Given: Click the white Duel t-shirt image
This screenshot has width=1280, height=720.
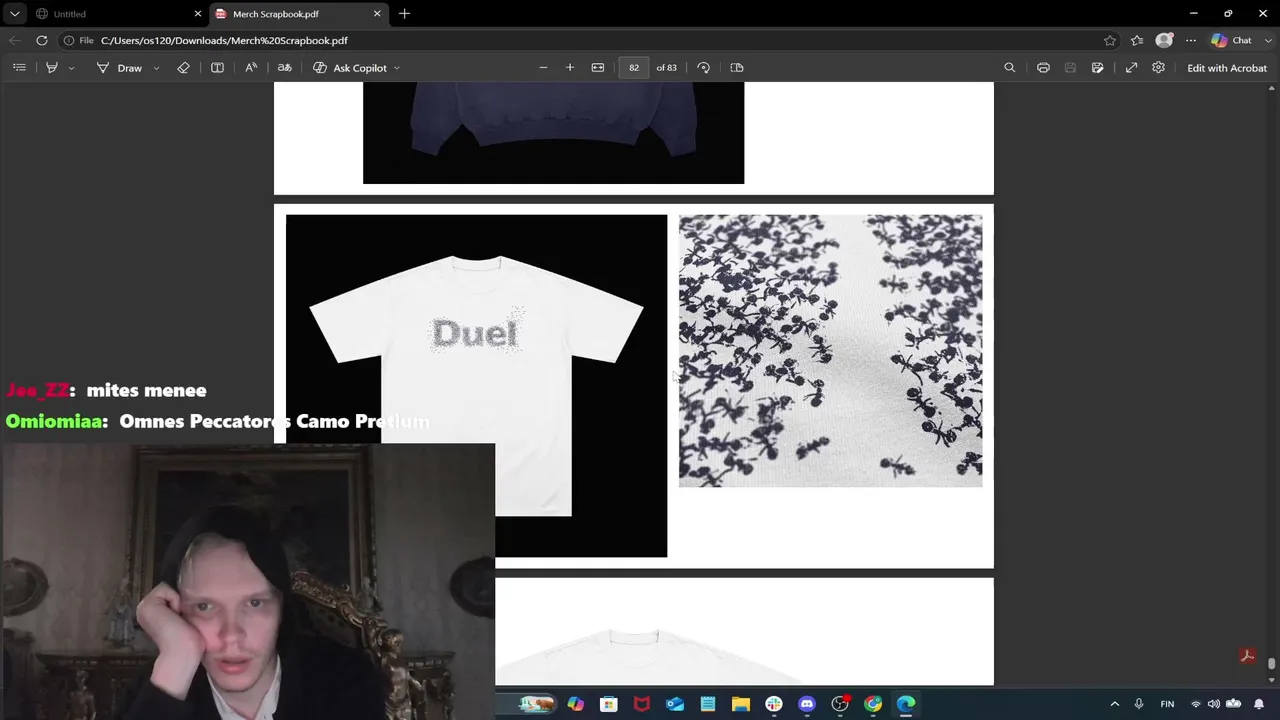Looking at the screenshot, I should 476,386.
